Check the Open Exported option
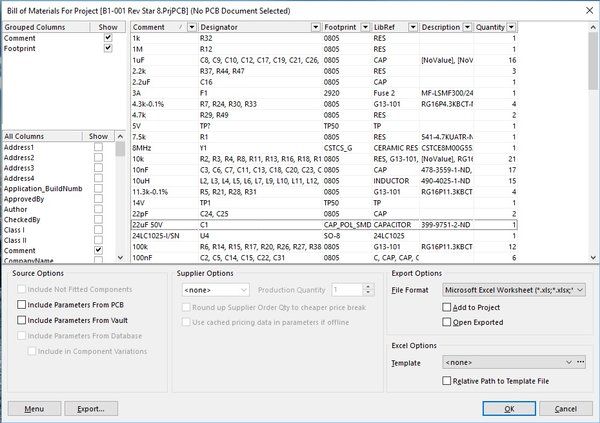Viewport: 600px width, 423px height. pos(447,322)
